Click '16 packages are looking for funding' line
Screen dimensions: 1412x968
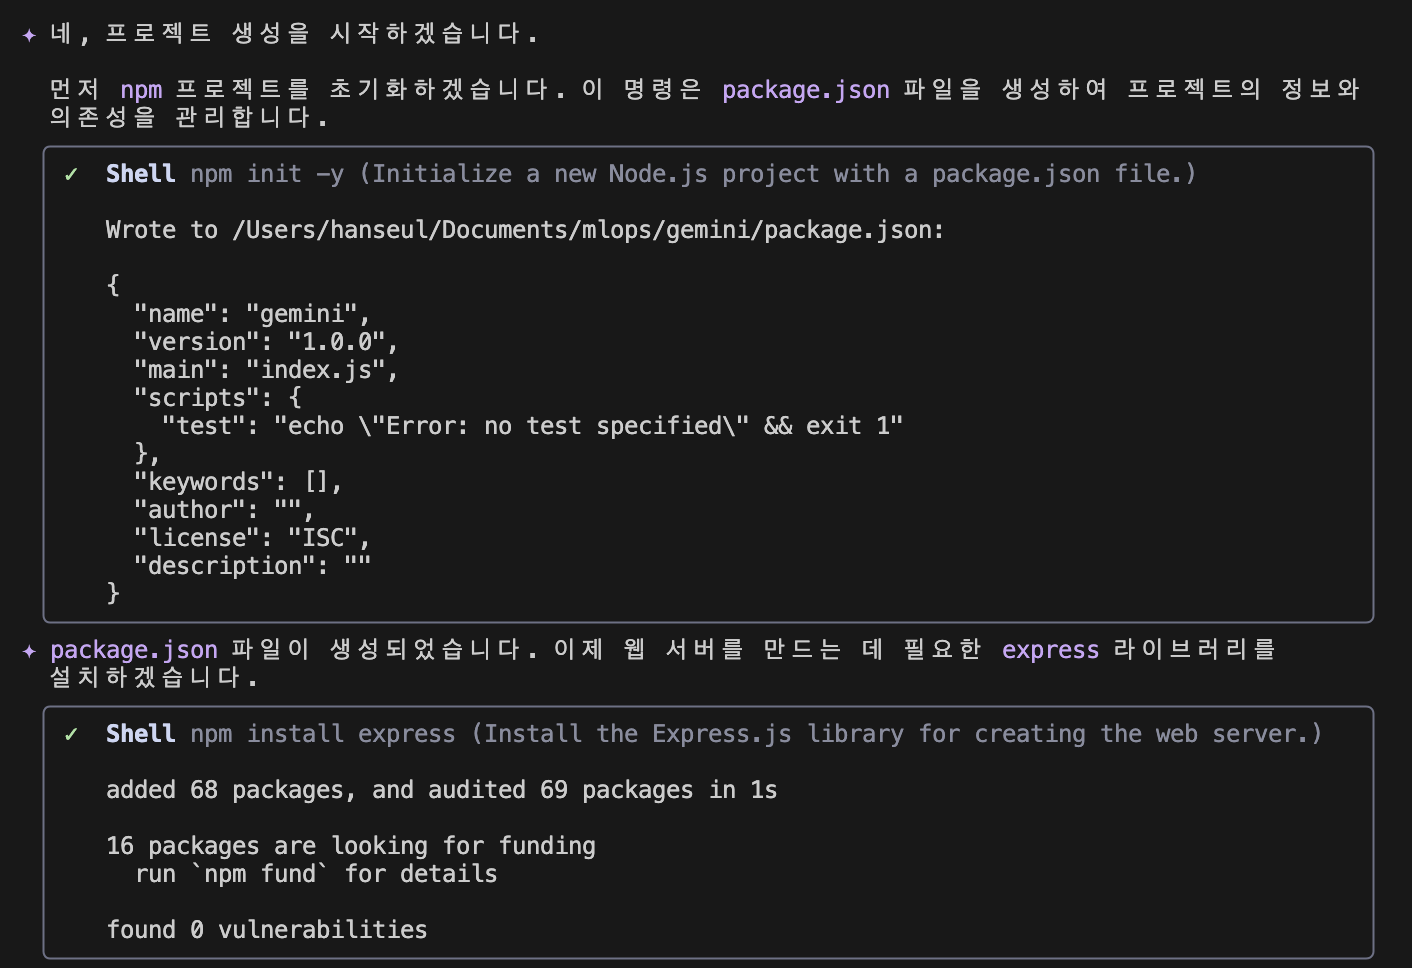coord(350,846)
